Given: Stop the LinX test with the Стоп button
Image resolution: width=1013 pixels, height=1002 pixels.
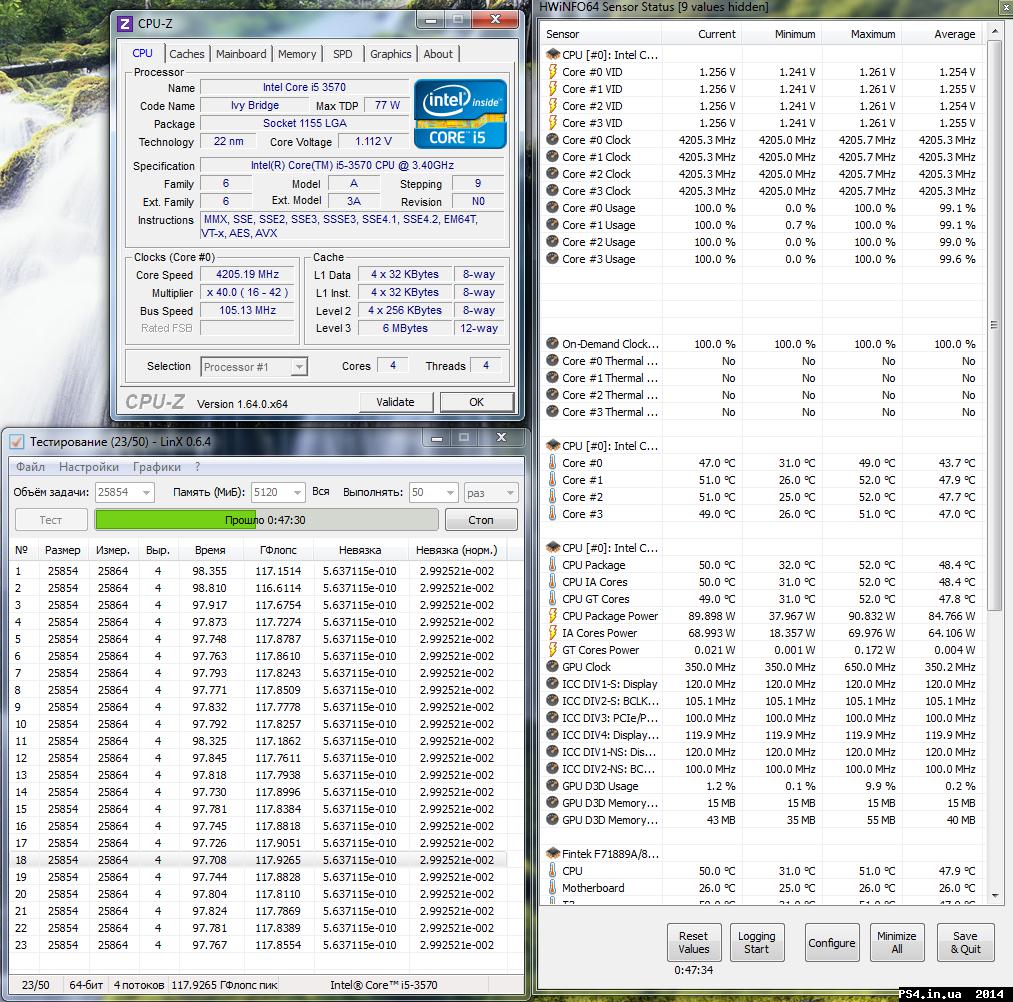Looking at the screenshot, I should click(481, 520).
